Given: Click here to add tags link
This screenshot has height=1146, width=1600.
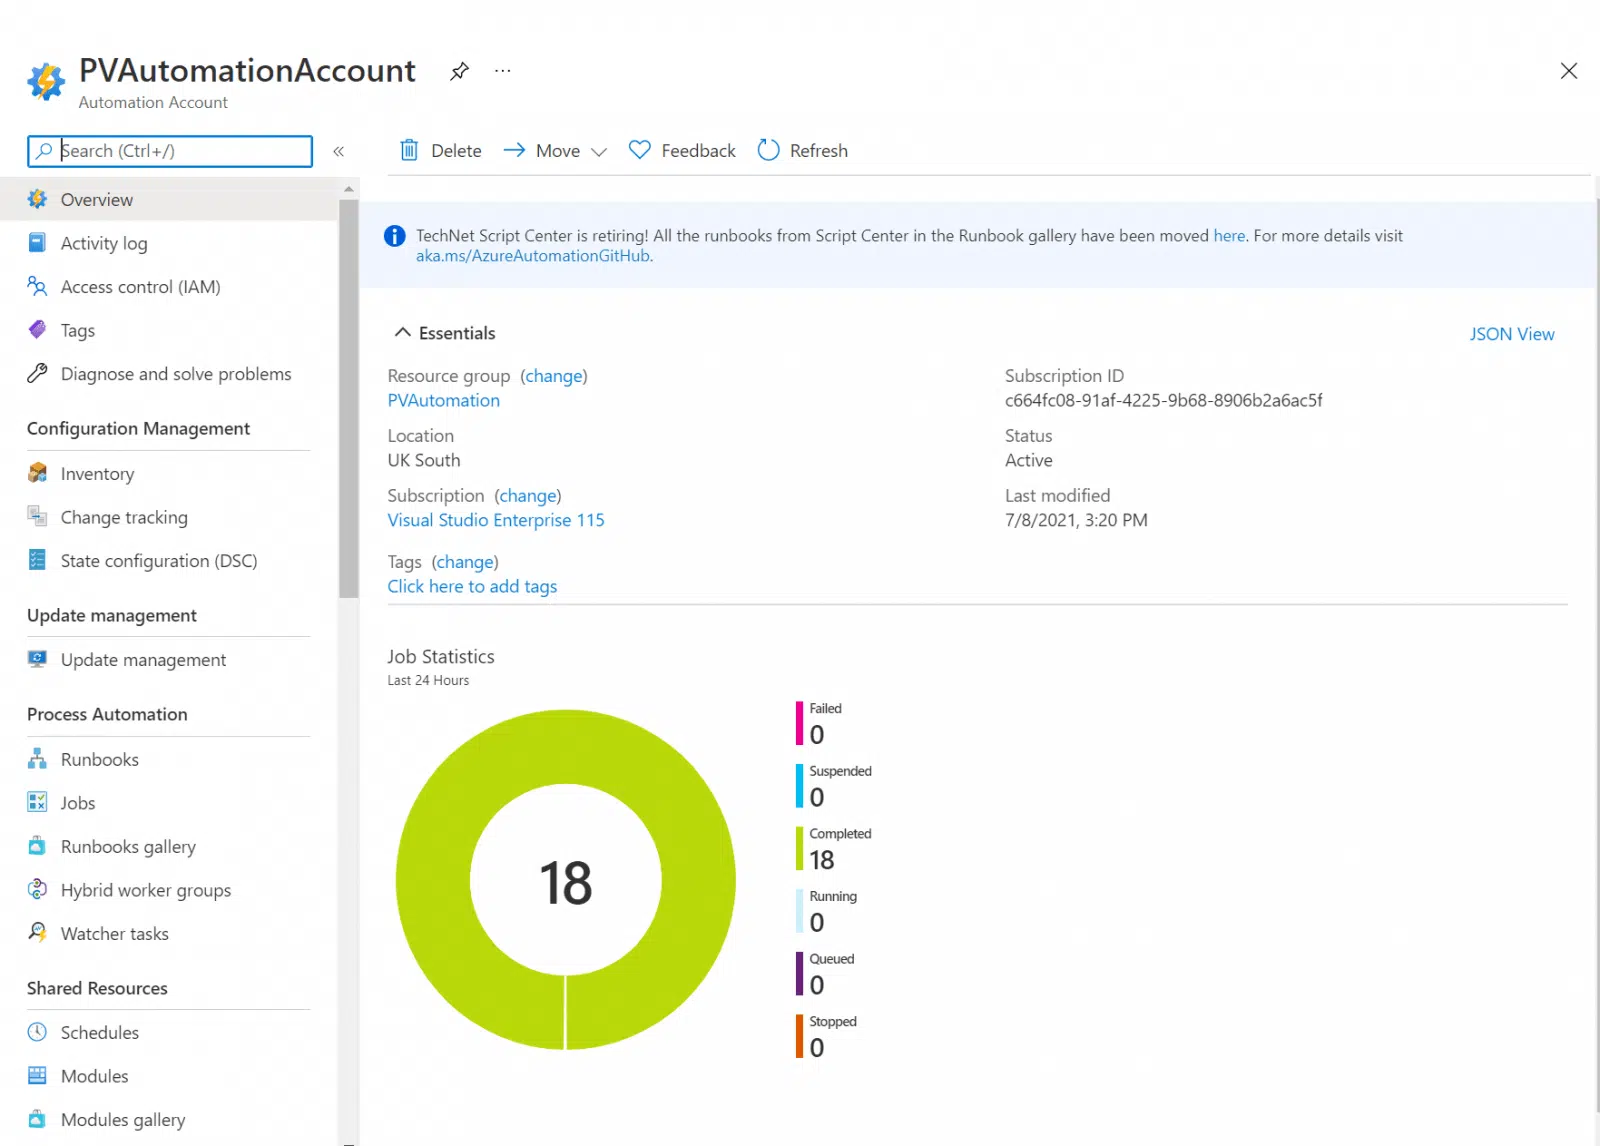Looking at the screenshot, I should click(472, 586).
